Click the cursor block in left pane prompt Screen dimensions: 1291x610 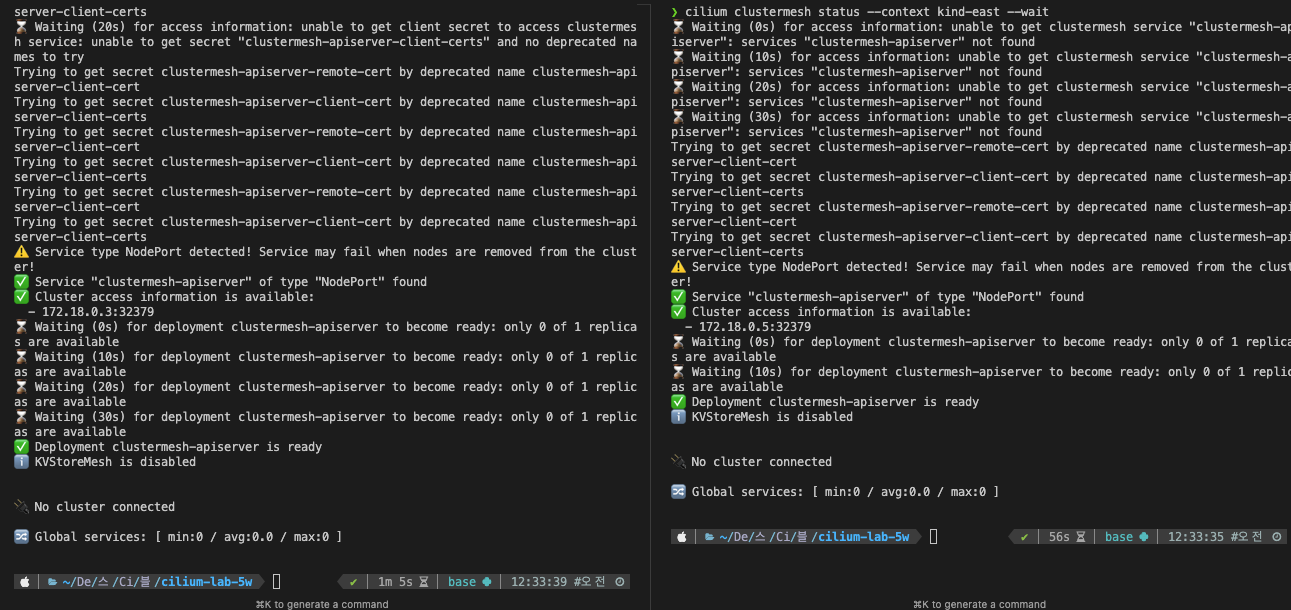coord(276,582)
